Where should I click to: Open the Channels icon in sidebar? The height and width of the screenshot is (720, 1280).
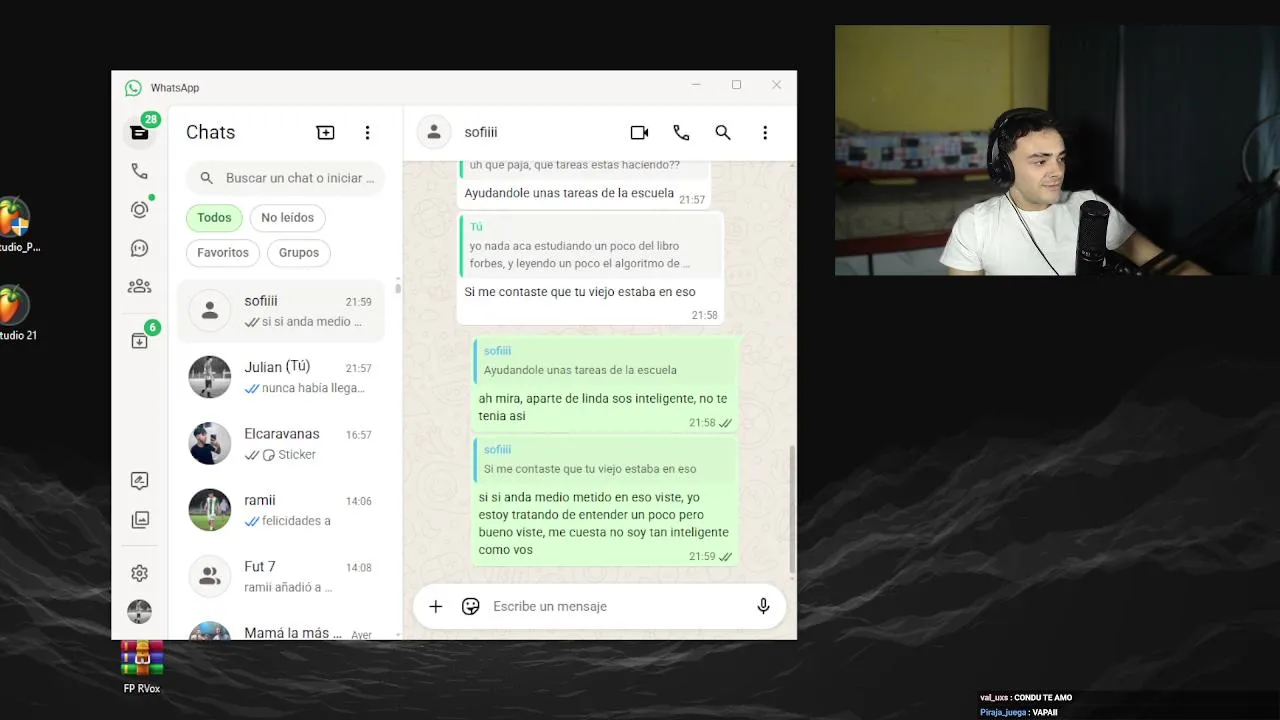coord(139,248)
